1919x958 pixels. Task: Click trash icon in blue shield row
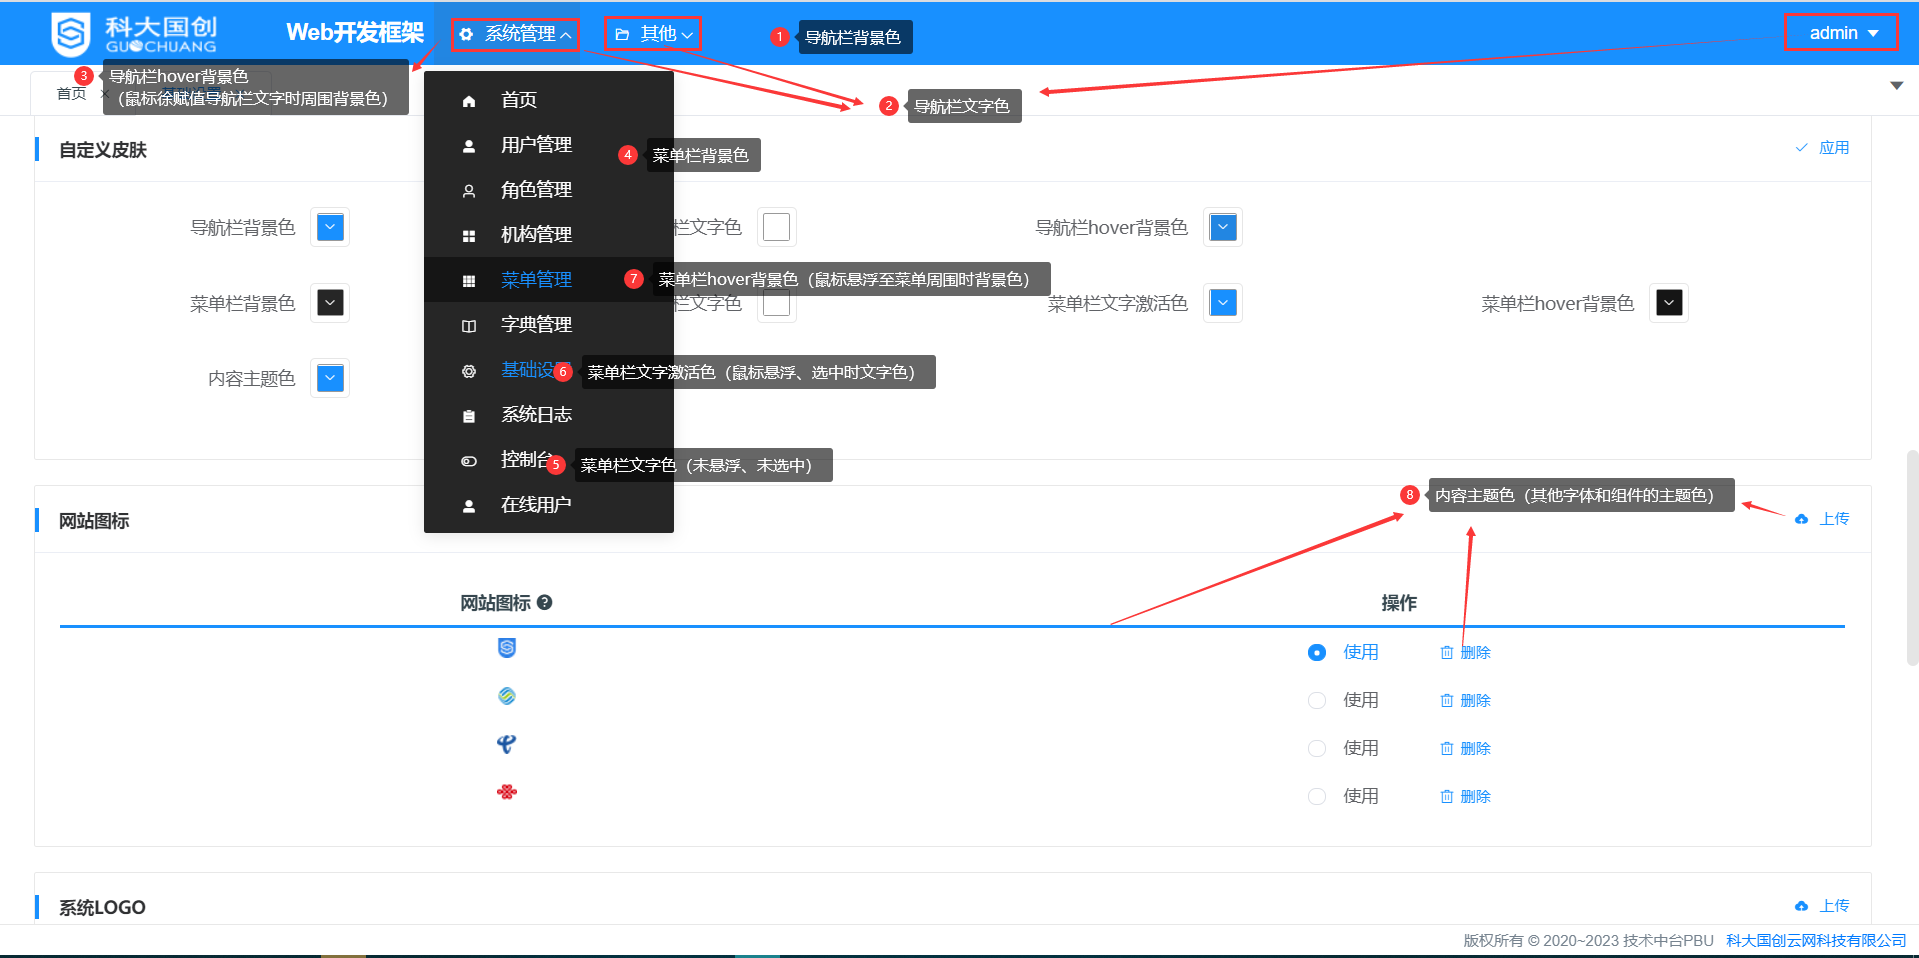(x=1446, y=652)
